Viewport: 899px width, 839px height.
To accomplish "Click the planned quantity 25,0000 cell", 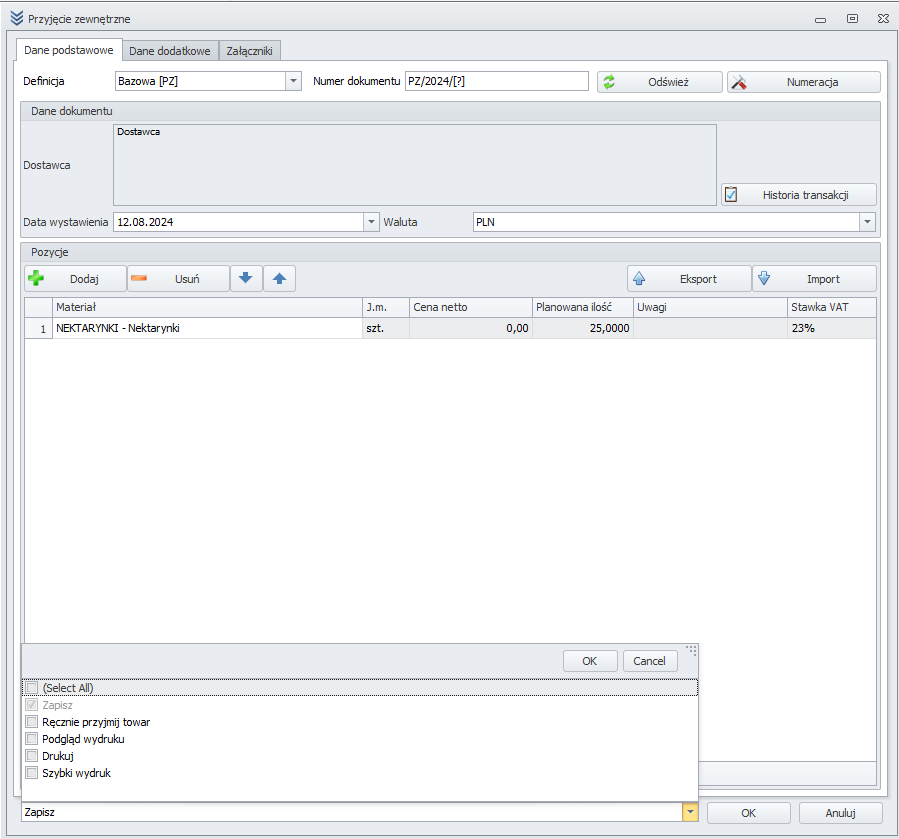I will (583, 328).
